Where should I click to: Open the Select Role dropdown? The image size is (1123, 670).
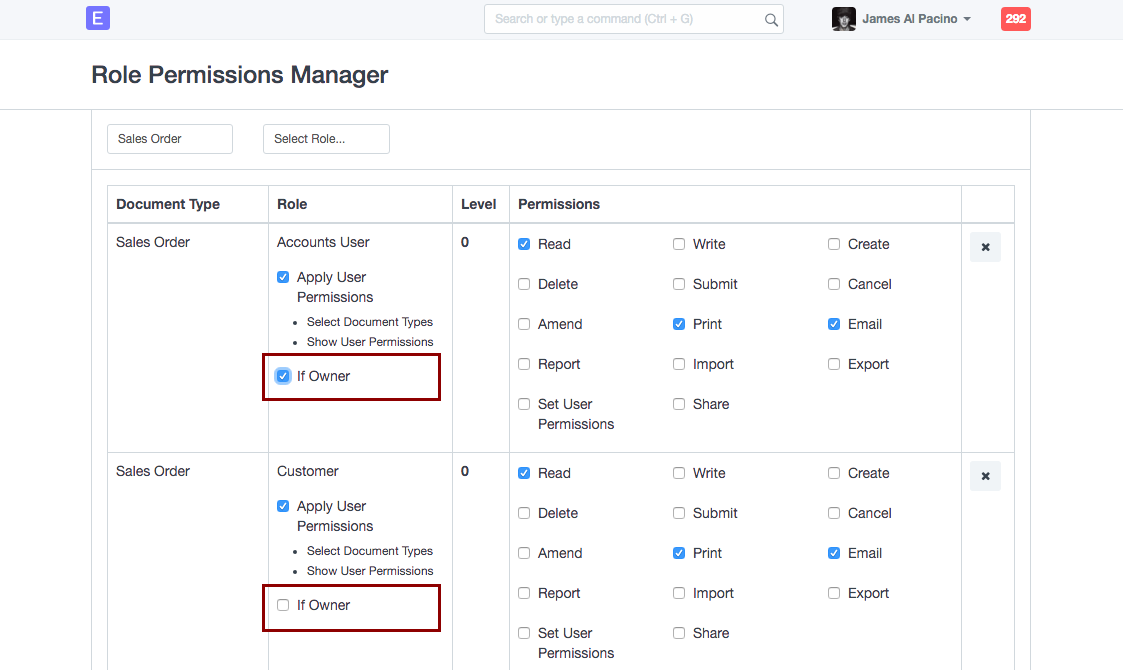tap(326, 139)
